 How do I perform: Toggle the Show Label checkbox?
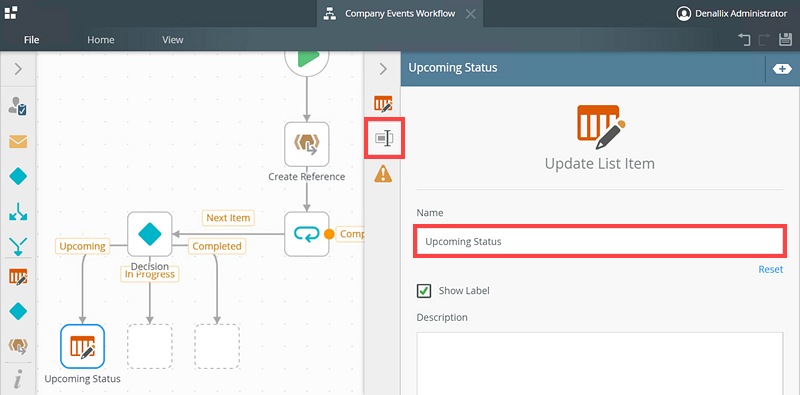coord(424,291)
